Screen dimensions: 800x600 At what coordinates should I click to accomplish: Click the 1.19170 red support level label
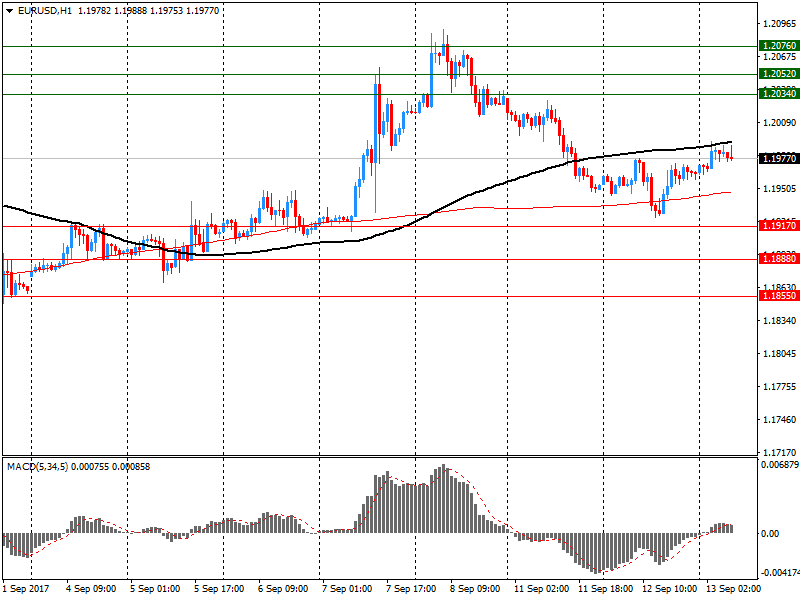(x=779, y=226)
